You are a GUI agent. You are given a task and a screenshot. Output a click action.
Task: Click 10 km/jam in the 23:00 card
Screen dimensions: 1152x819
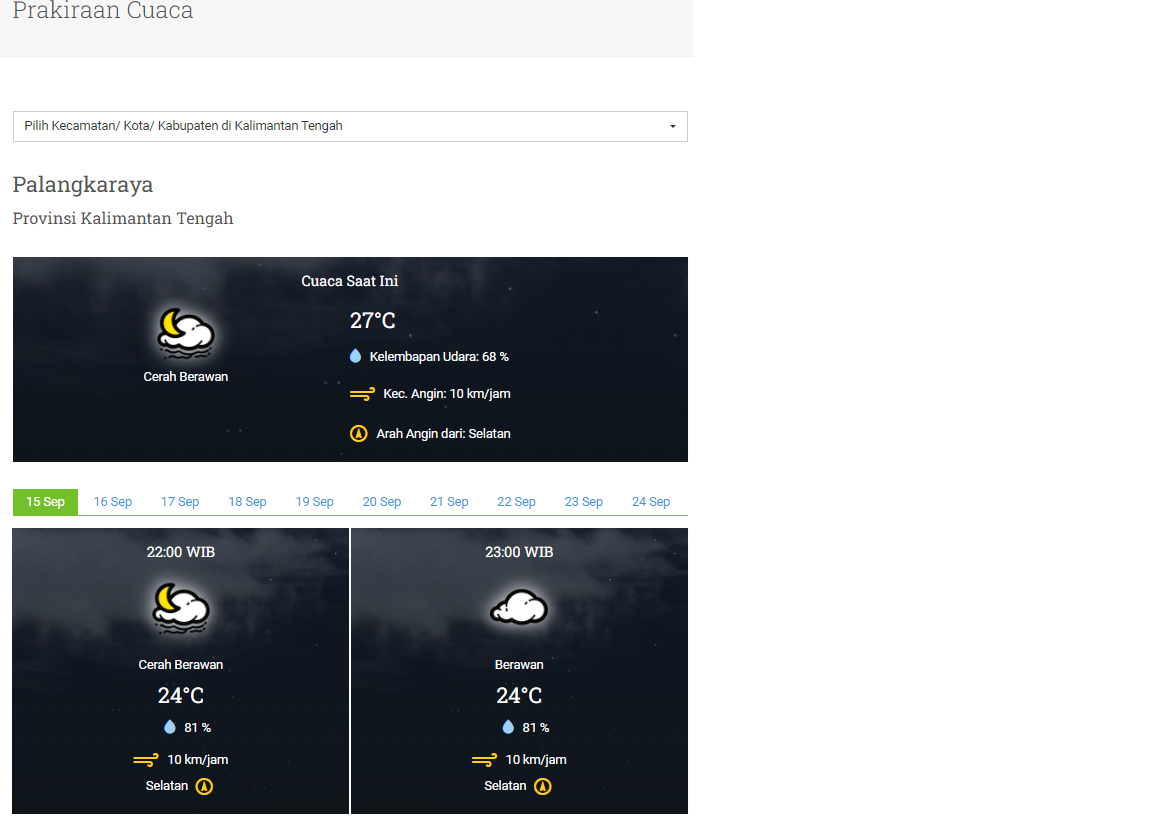tap(536, 760)
